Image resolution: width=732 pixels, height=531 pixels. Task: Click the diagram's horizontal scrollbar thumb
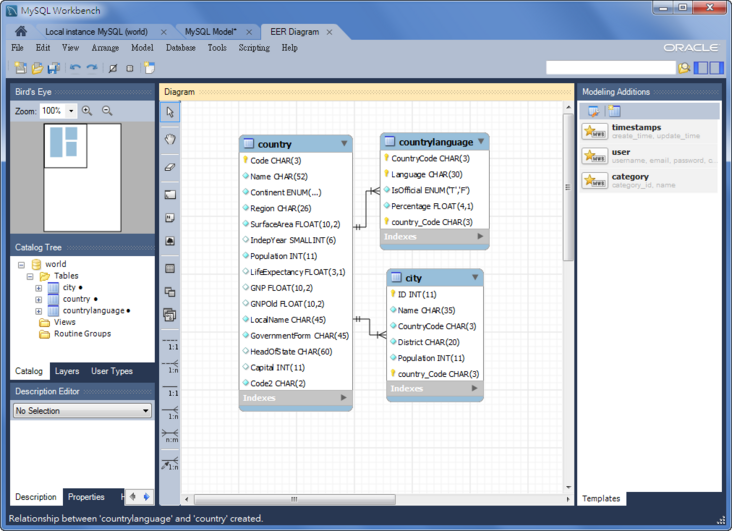[x=294, y=499]
